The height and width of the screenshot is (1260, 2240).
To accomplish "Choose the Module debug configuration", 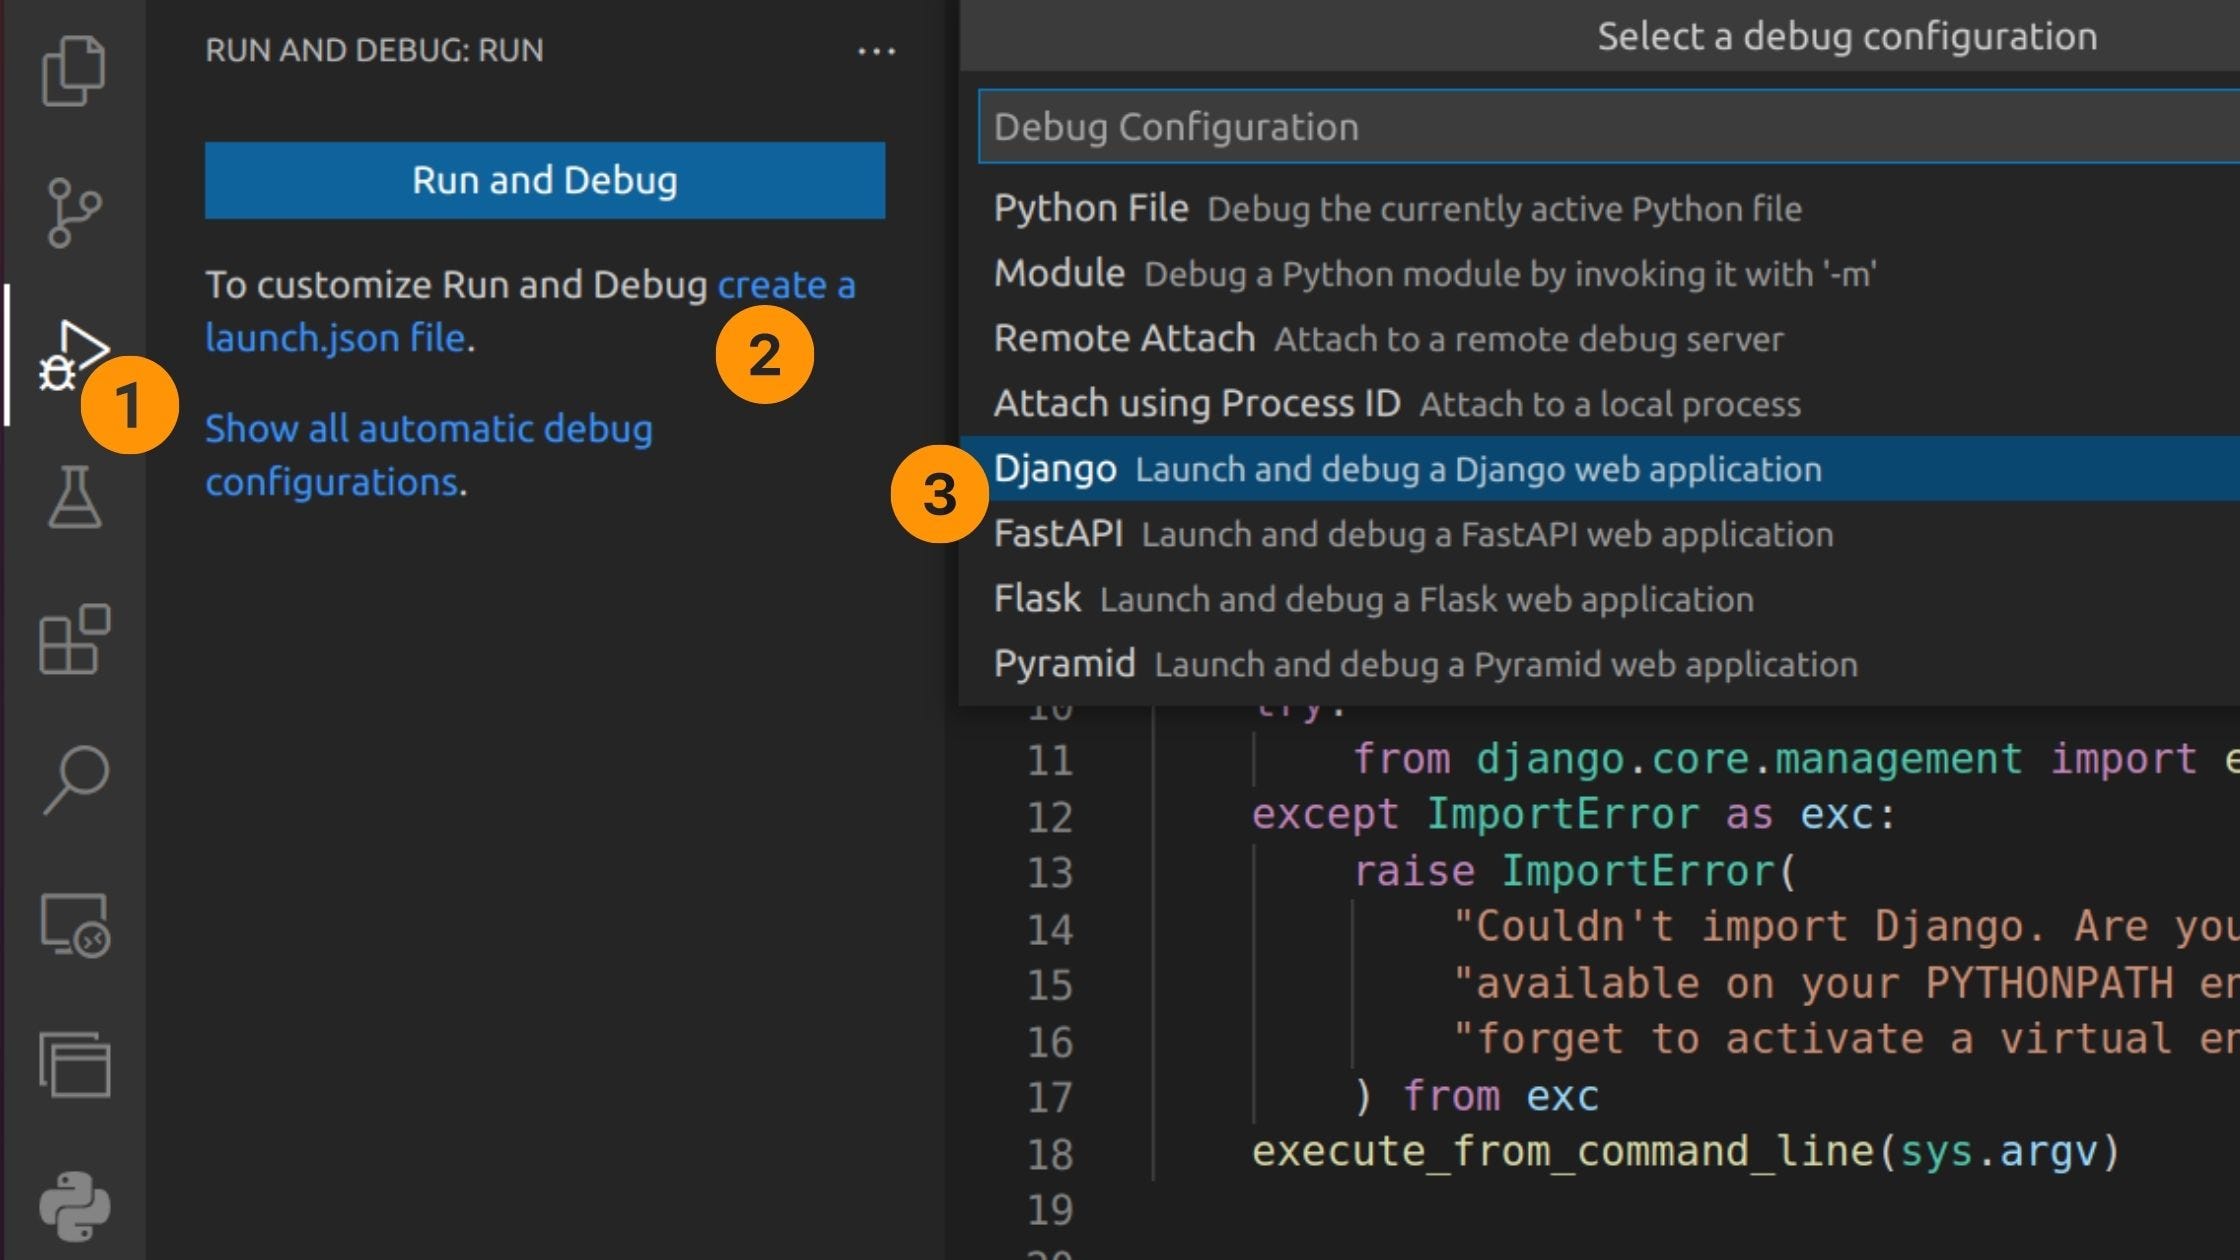I will (x=1060, y=274).
